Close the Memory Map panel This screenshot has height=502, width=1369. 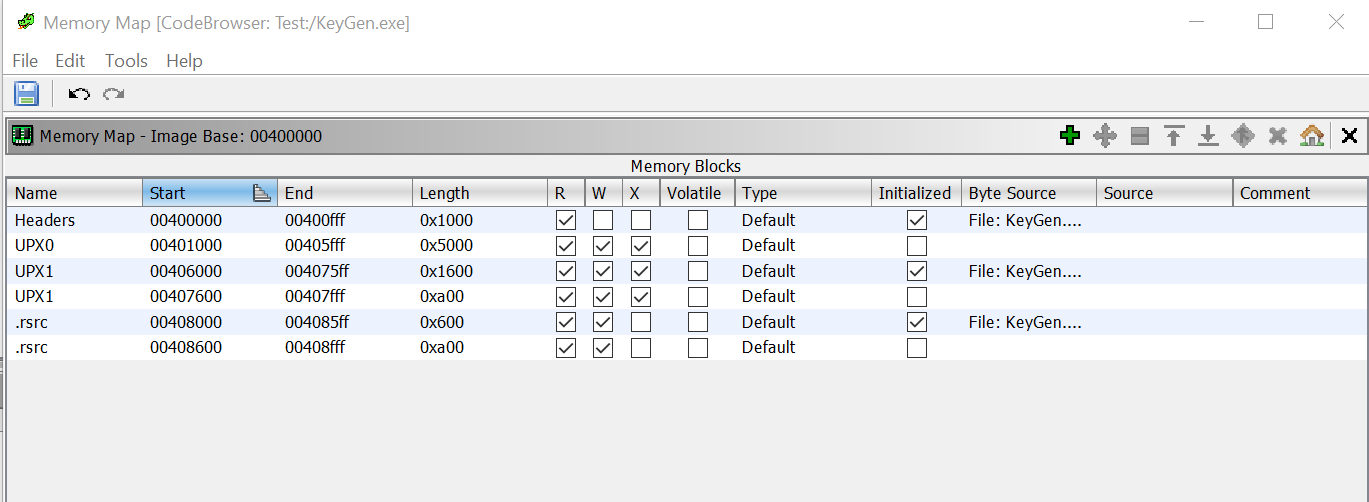pyautogui.click(x=1349, y=136)
